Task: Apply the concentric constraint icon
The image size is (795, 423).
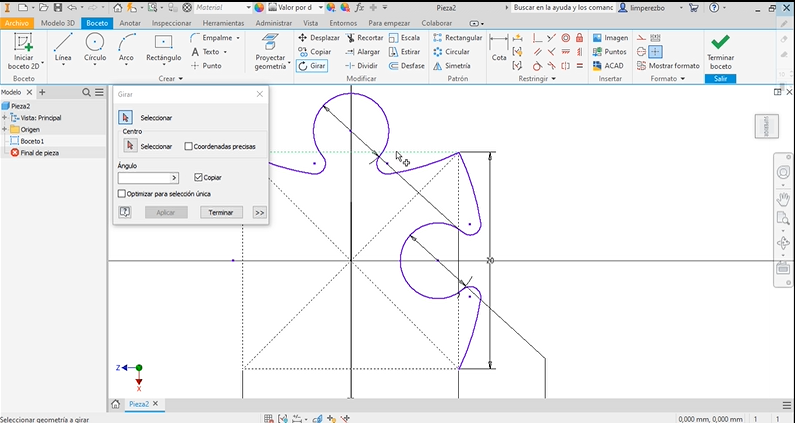Action: (x=566, y=38)
